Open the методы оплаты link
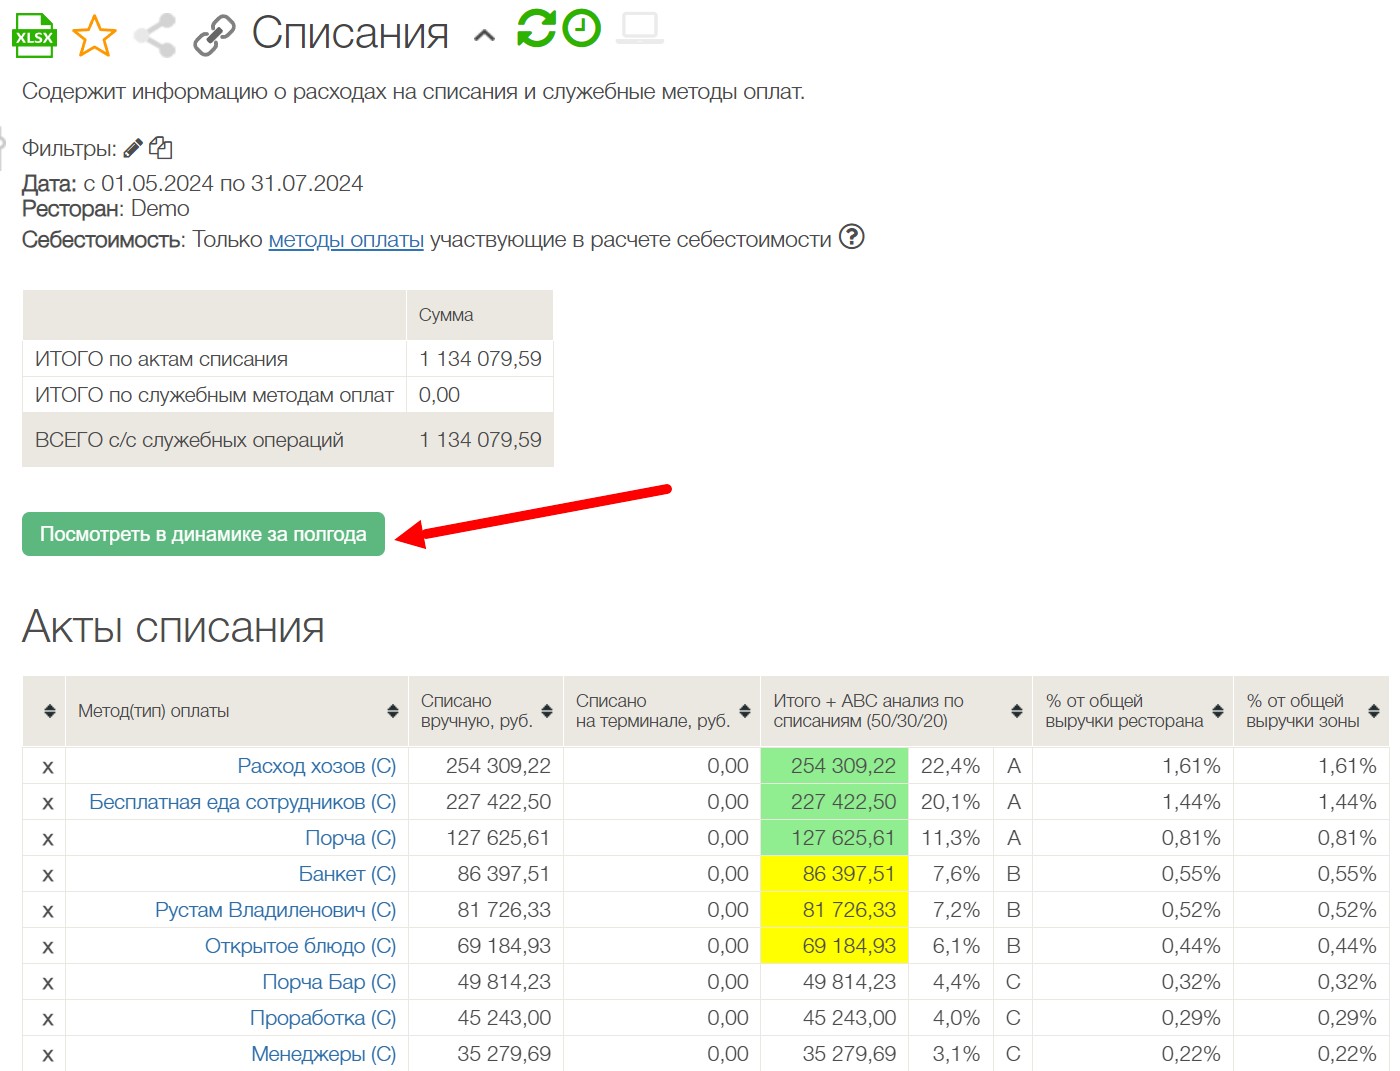Image resolution: width=1400 pixels, height=1071 pixels. coord(346,240)
